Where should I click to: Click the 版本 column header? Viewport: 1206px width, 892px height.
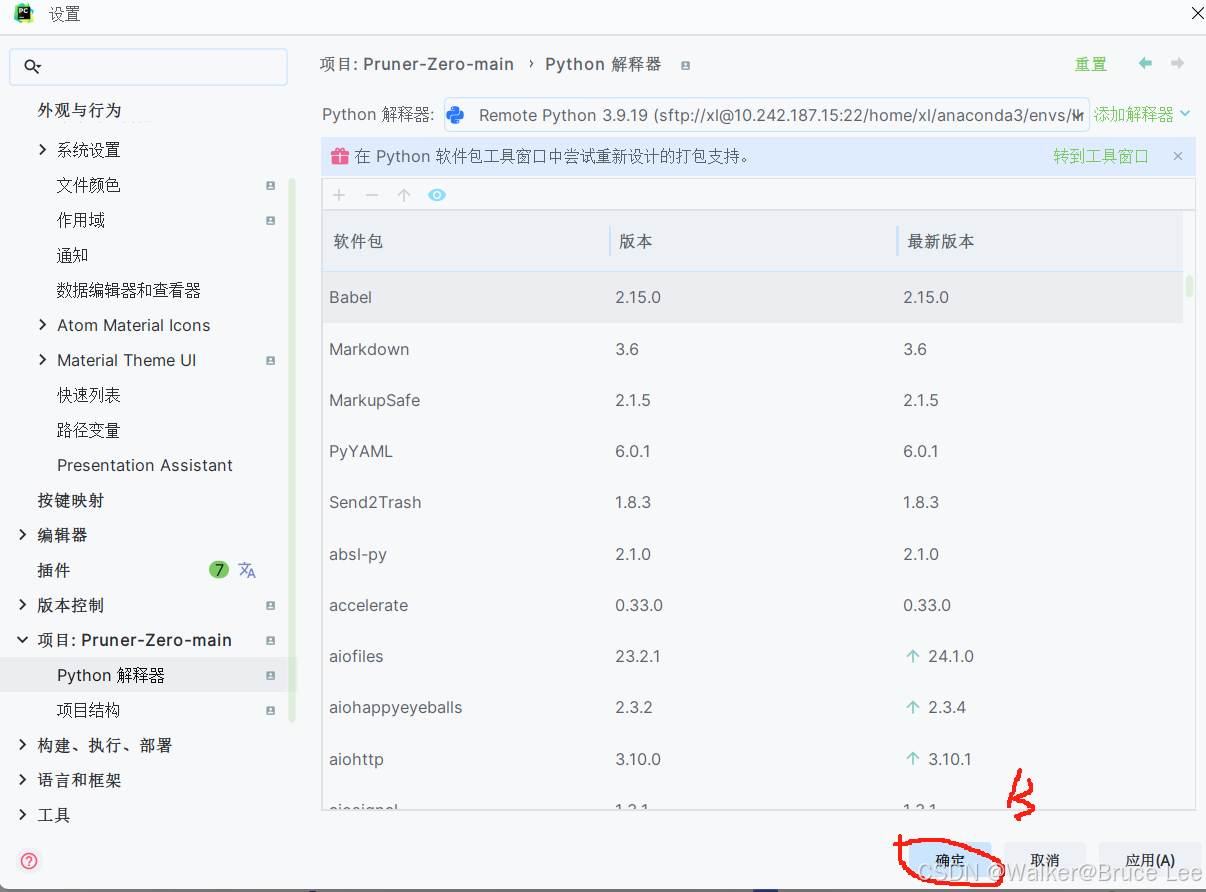(x=754, y=241)
